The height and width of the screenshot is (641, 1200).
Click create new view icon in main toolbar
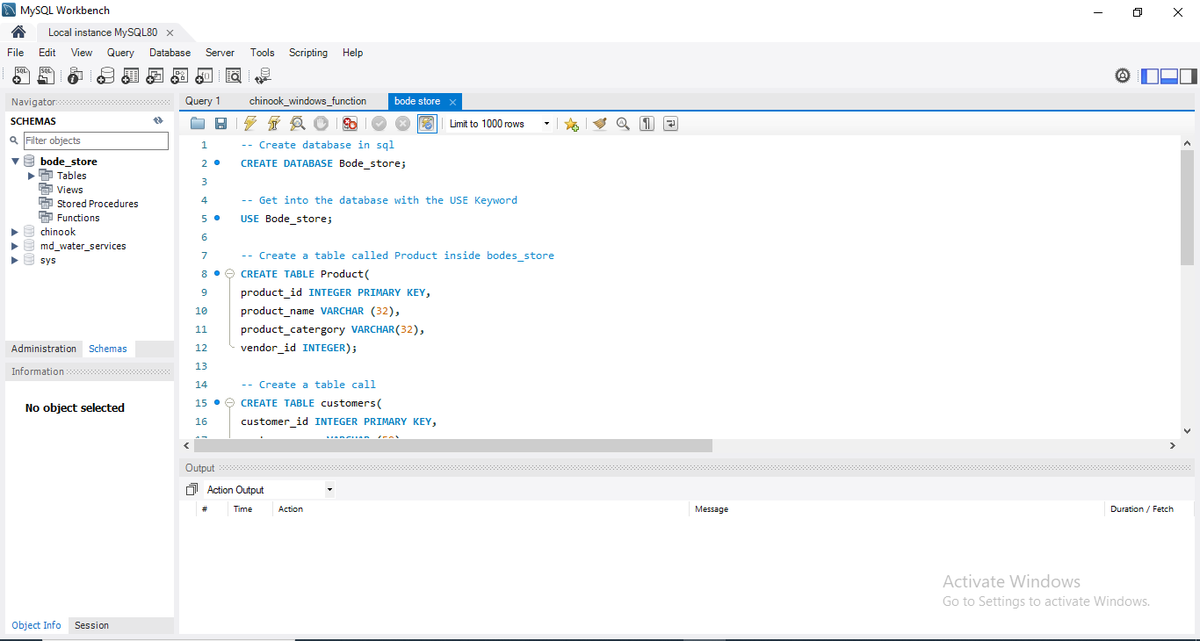click(155, 76)
